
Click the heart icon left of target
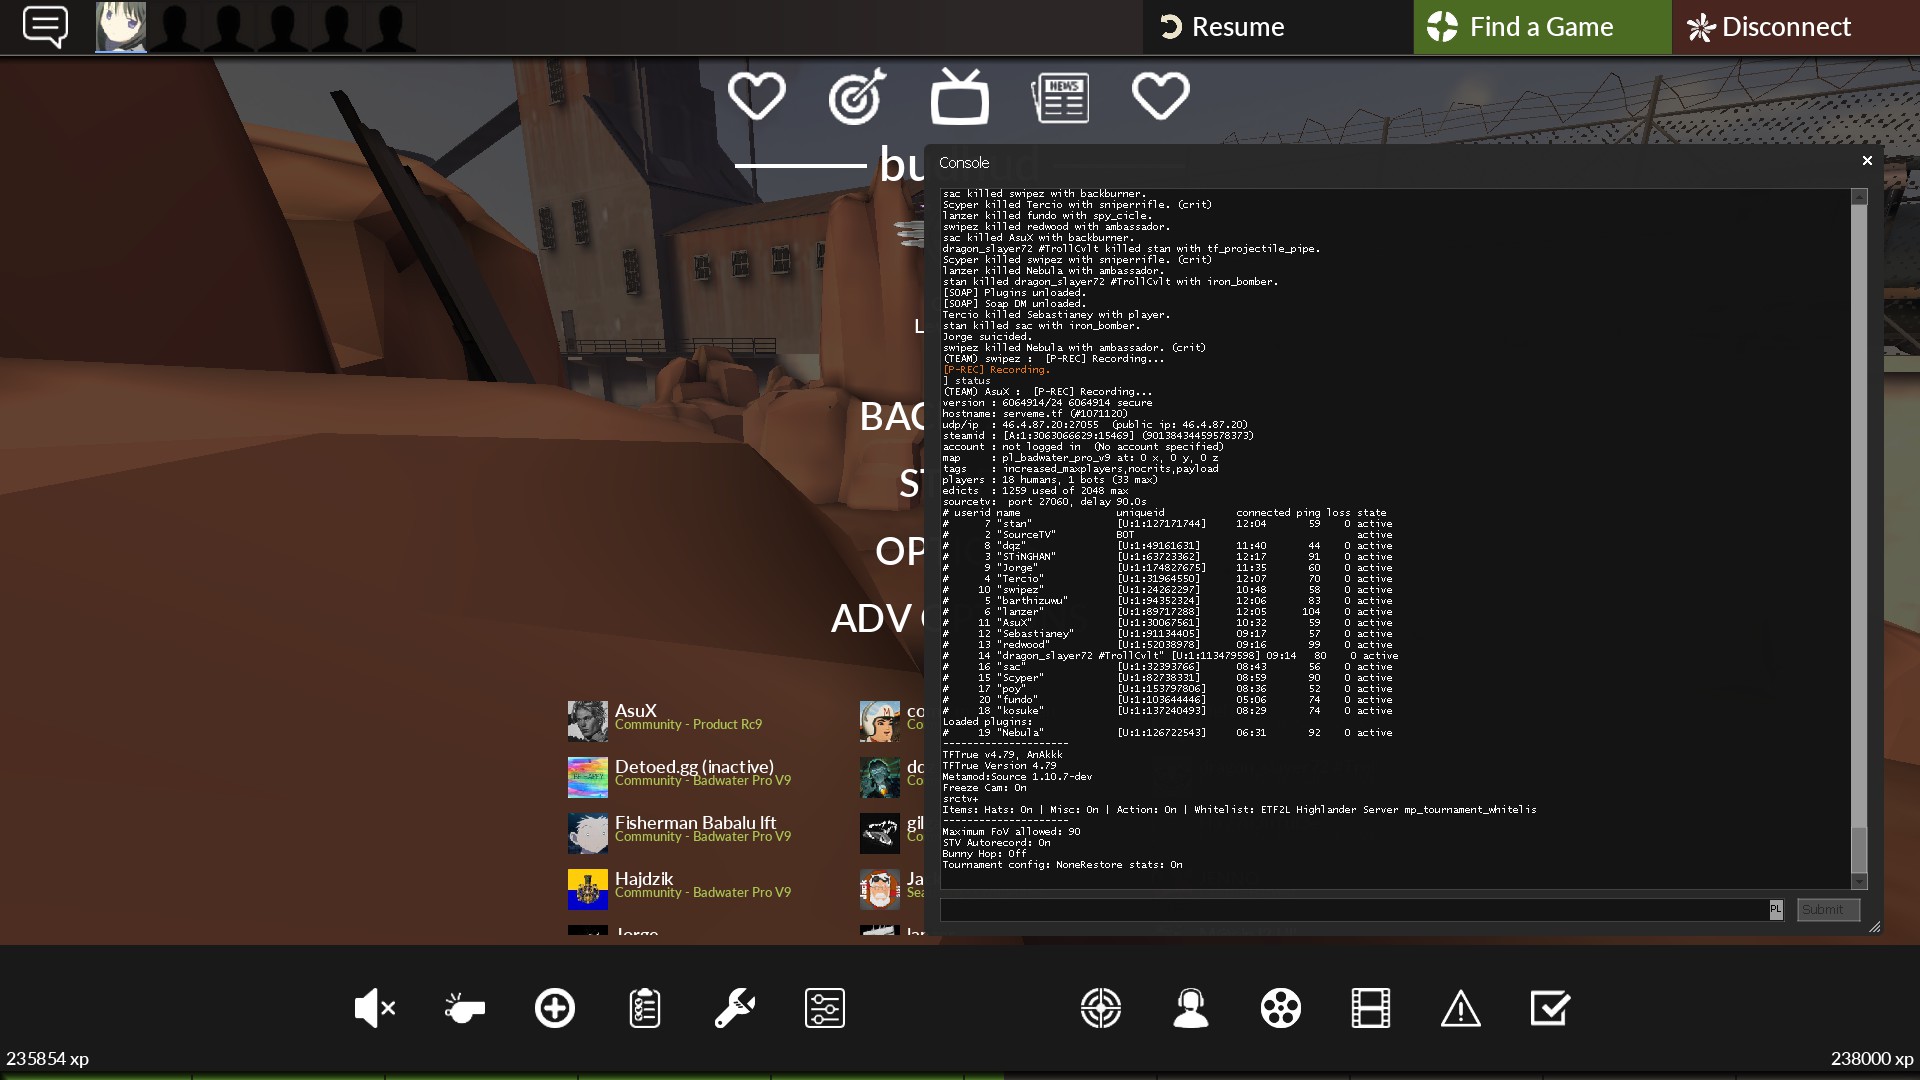click(756, 97)
